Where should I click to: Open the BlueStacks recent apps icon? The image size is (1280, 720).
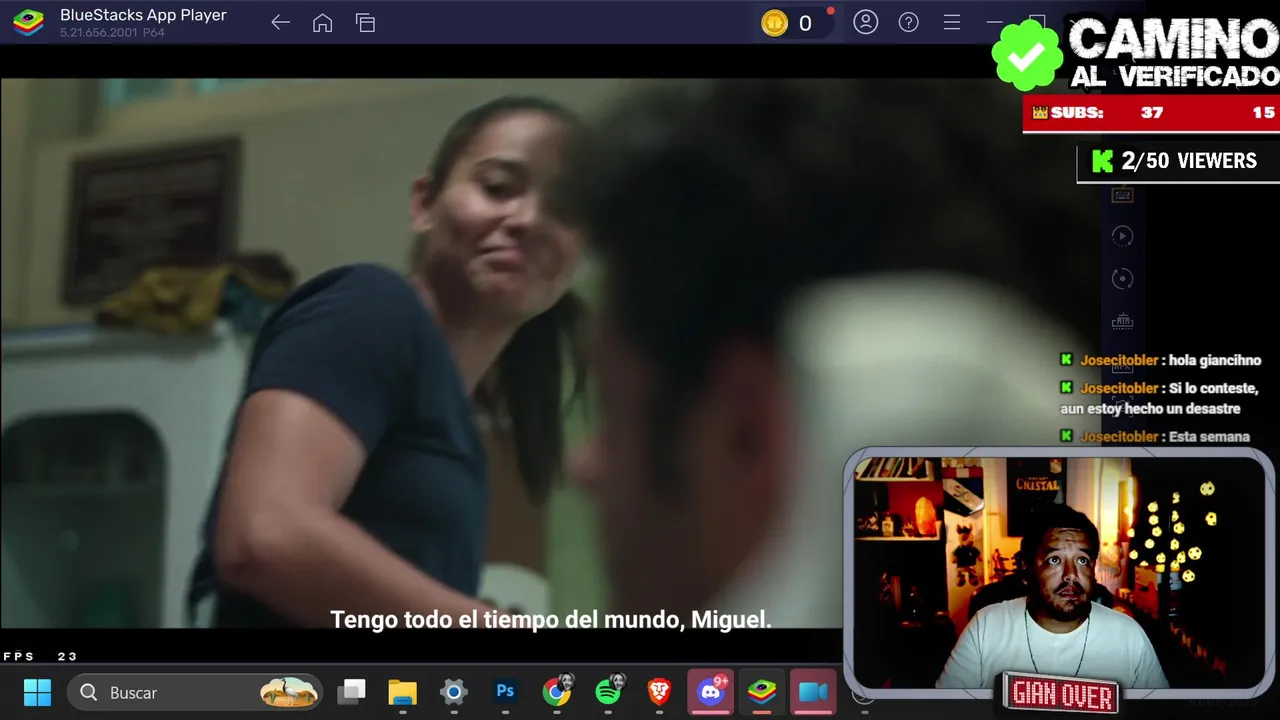point(365,22)
